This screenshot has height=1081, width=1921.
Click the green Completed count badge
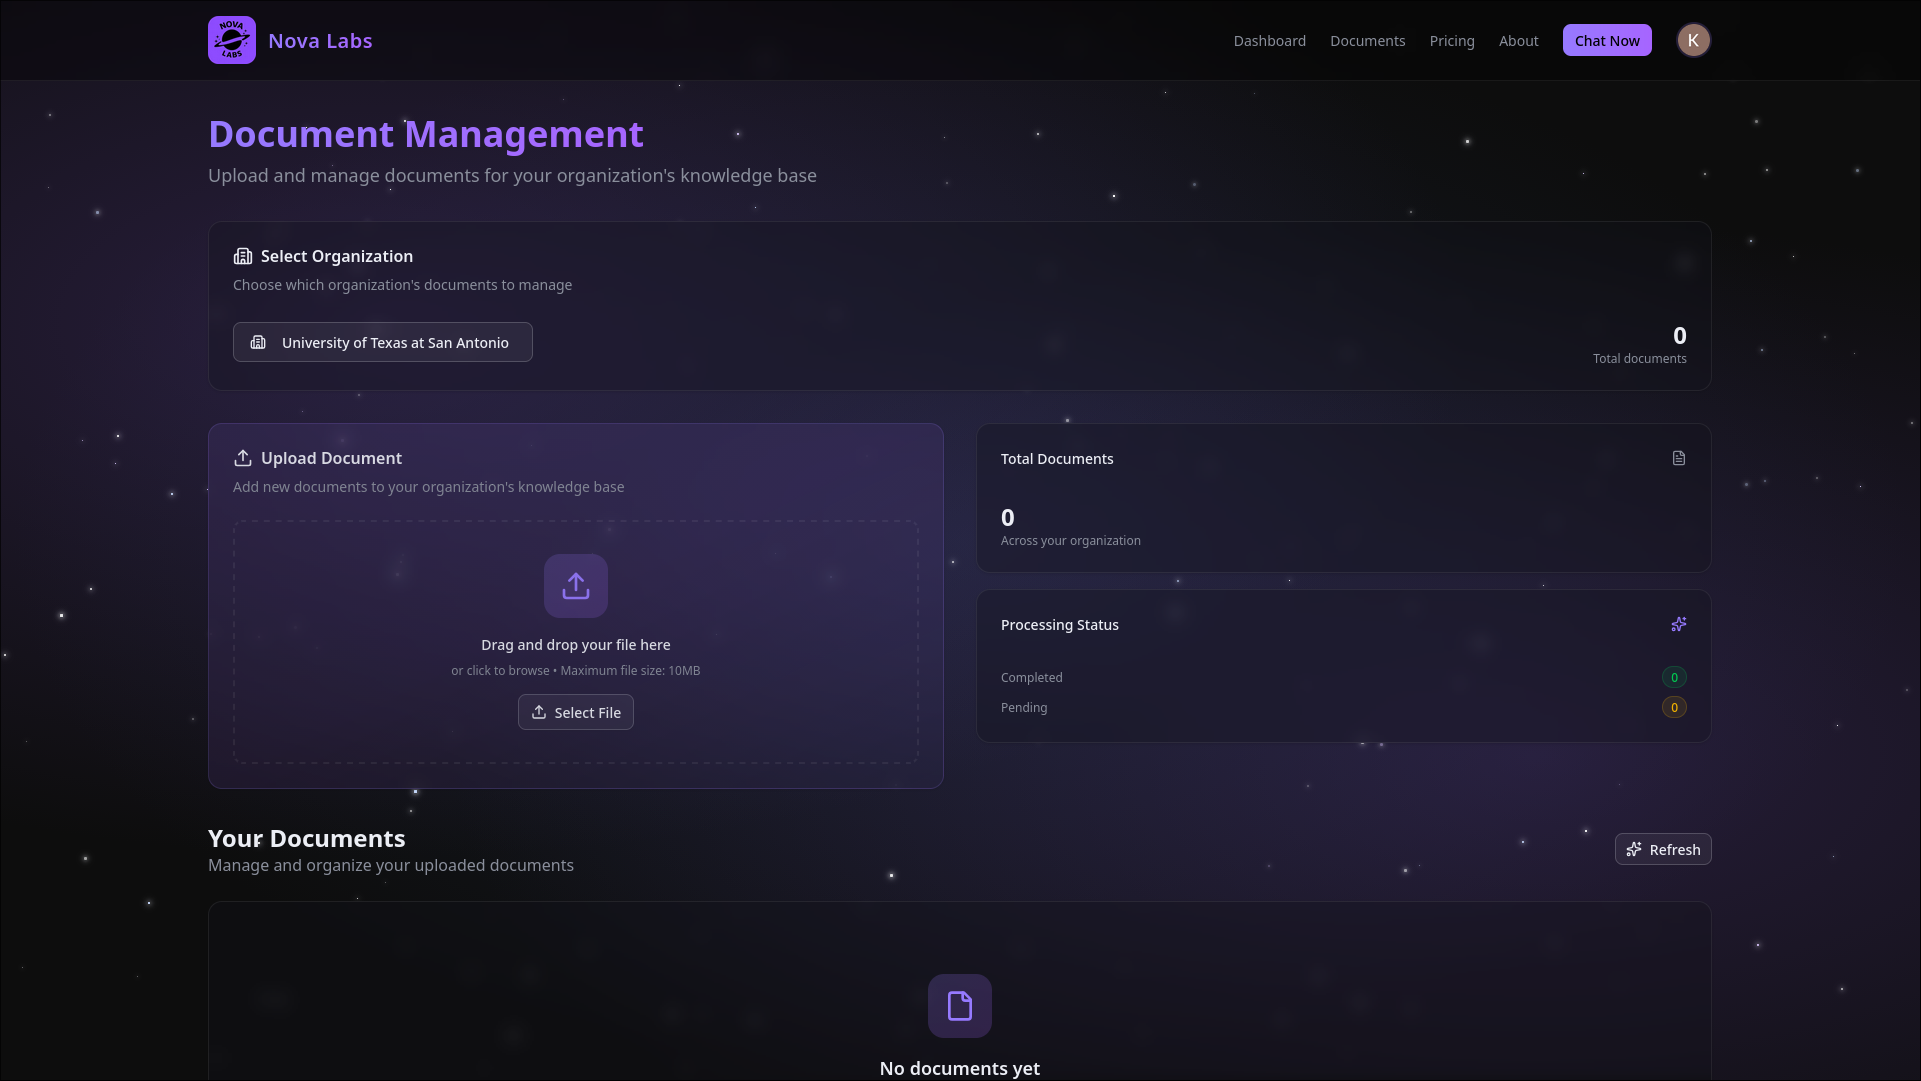pyautogui.click(x=1674, y=677)
